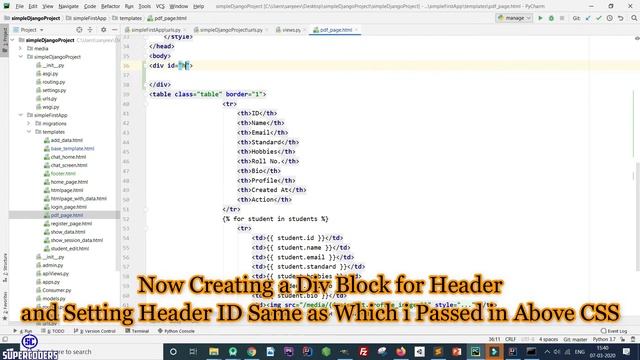640x360 pixels.
Task: Open the Terminal tool window
Action: coord(137,331)
